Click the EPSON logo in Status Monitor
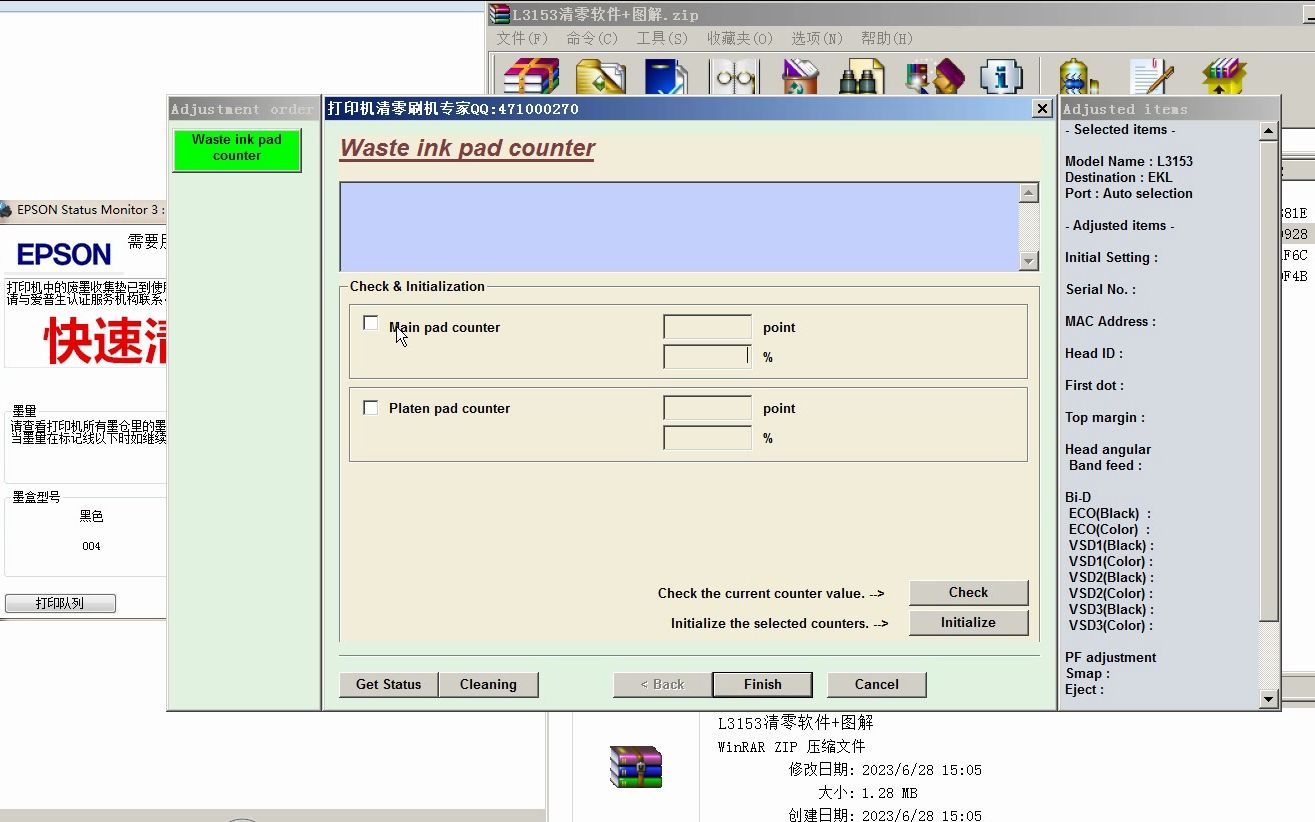 pos(64,254)
